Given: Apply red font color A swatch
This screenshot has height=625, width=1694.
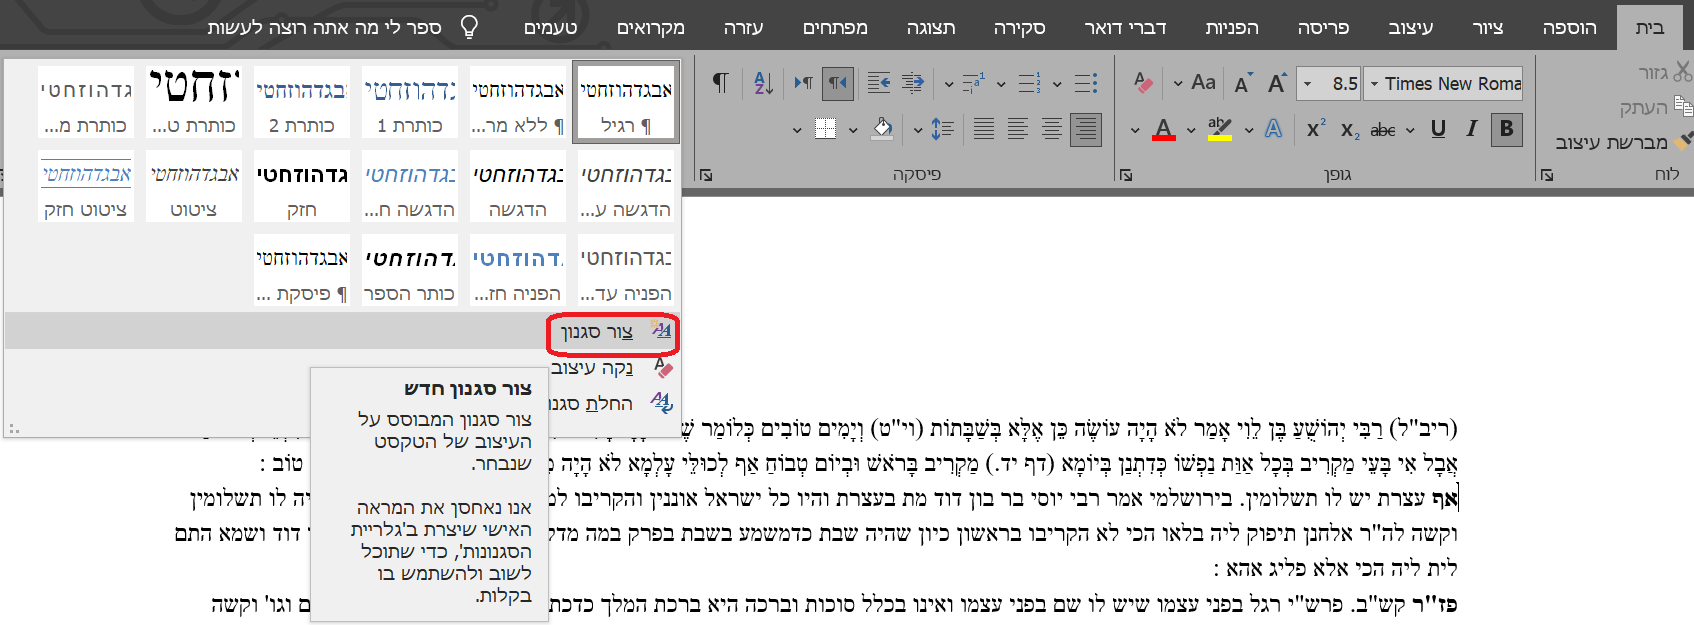Looking at the screenshot, I should click(1163, 129).
